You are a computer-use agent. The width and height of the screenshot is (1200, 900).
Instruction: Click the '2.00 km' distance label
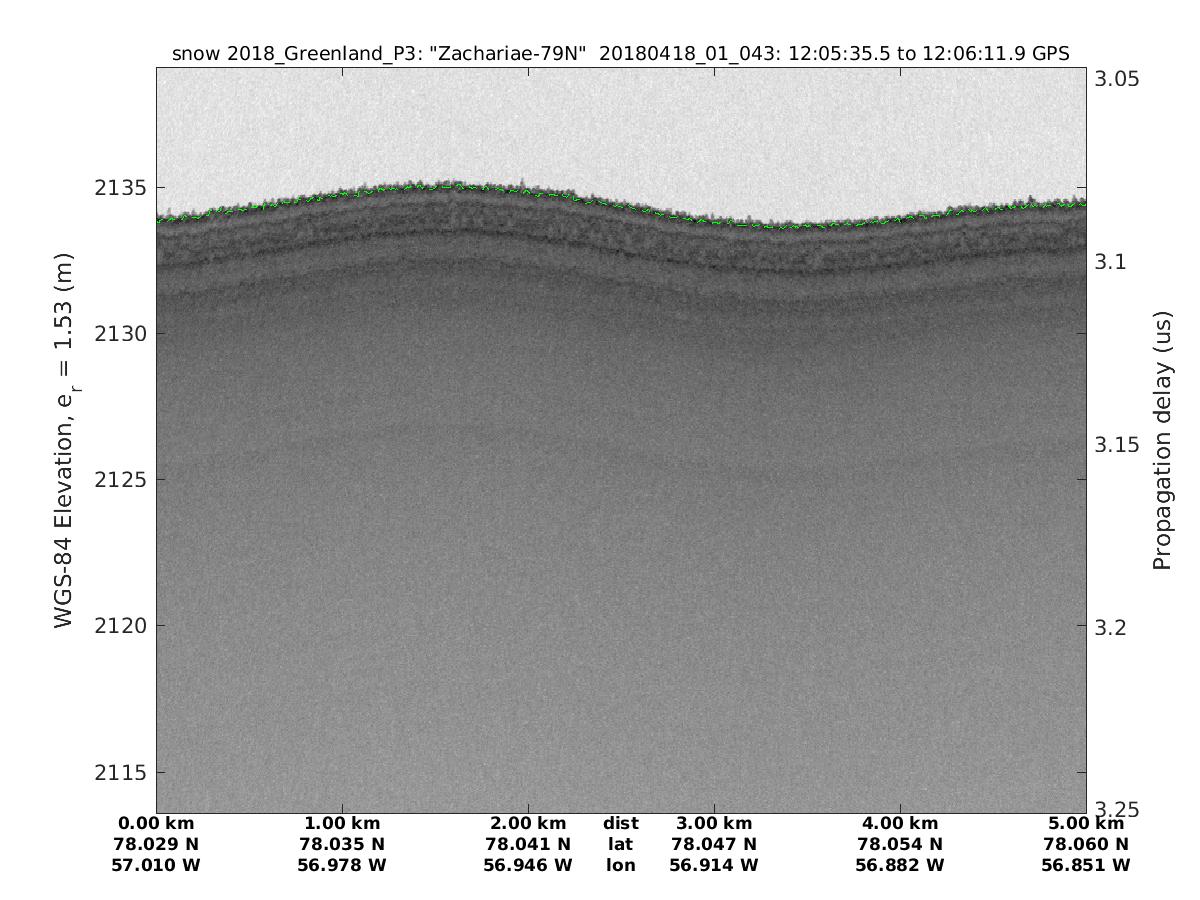point(528,824)
